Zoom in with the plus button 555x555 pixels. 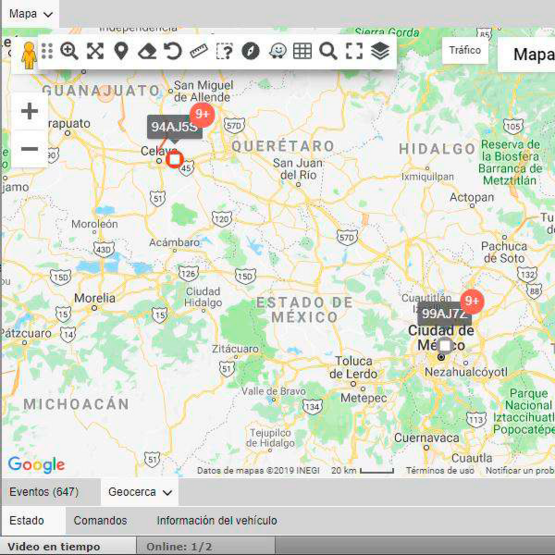click(x=30, y=111)
